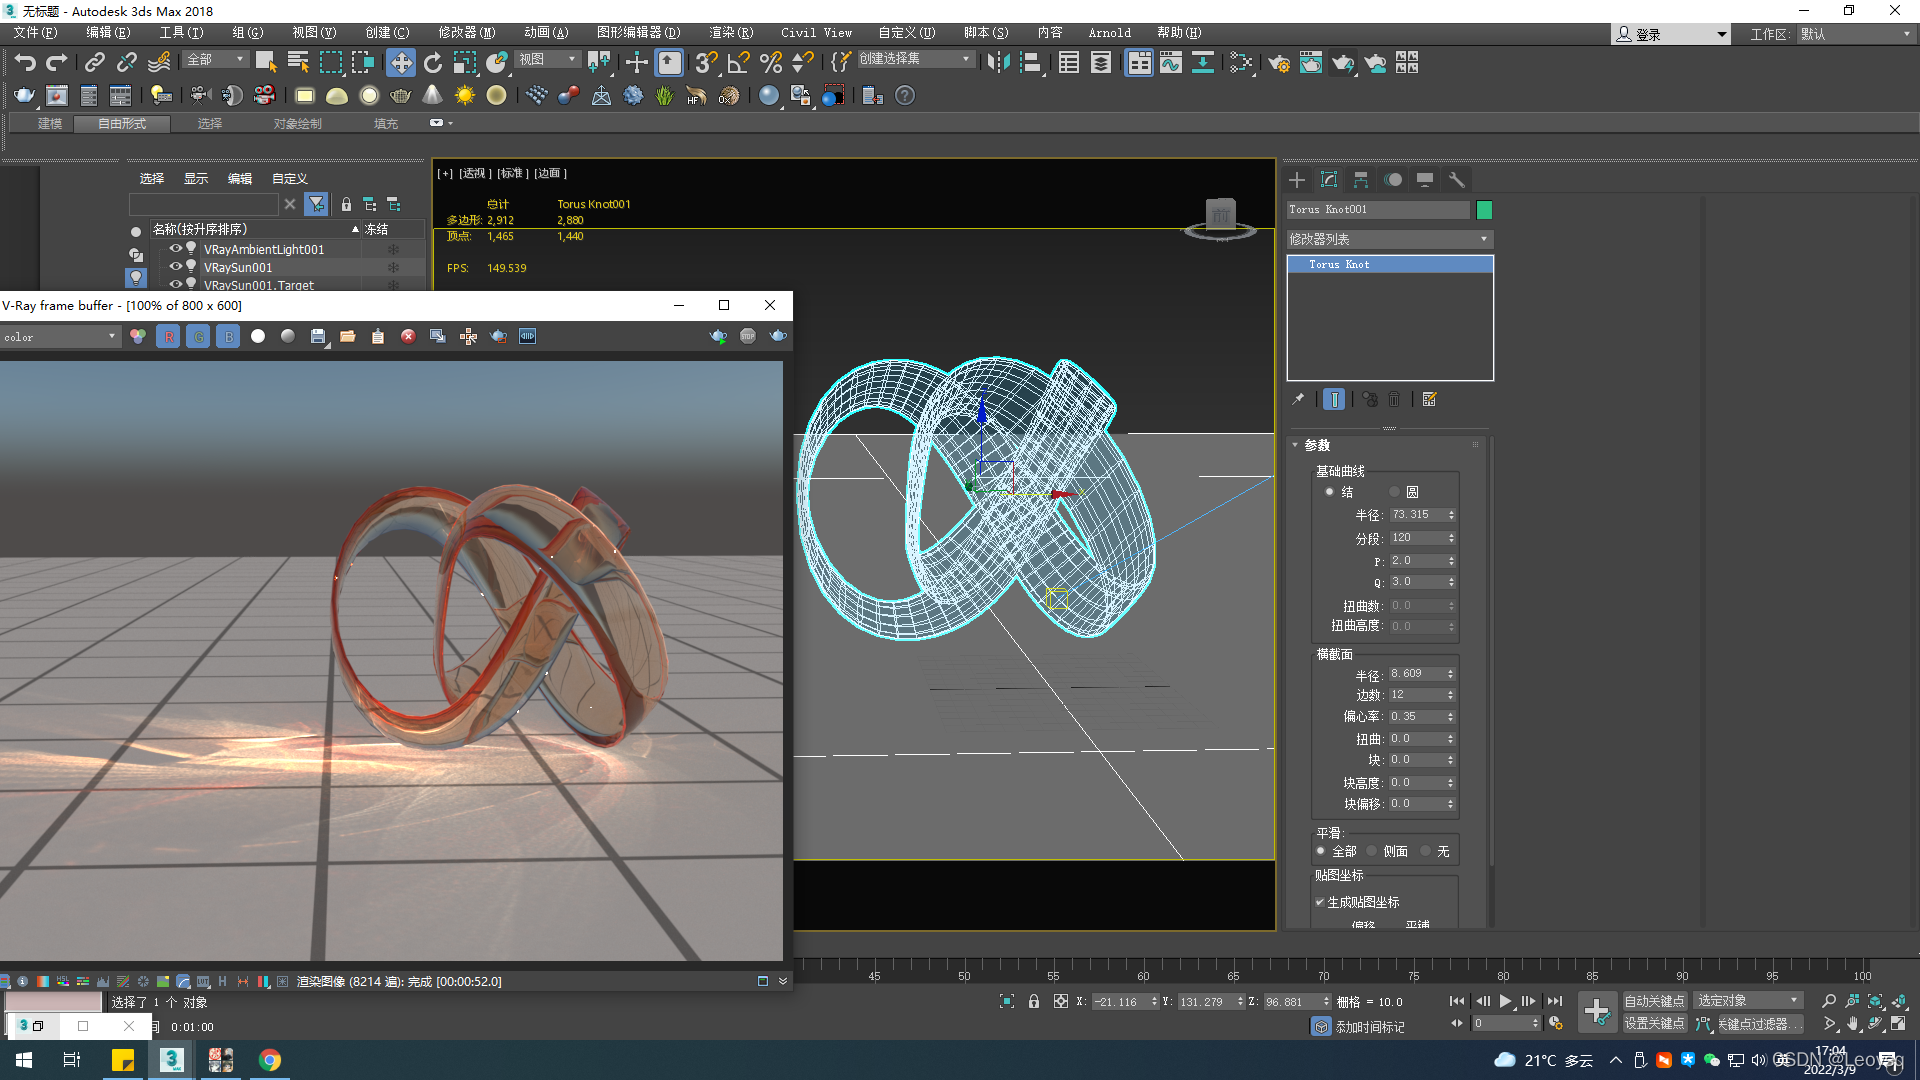1920x1080 pixels.
Task: Collapse the 参数 rollout
Action: pos(1317,445)
